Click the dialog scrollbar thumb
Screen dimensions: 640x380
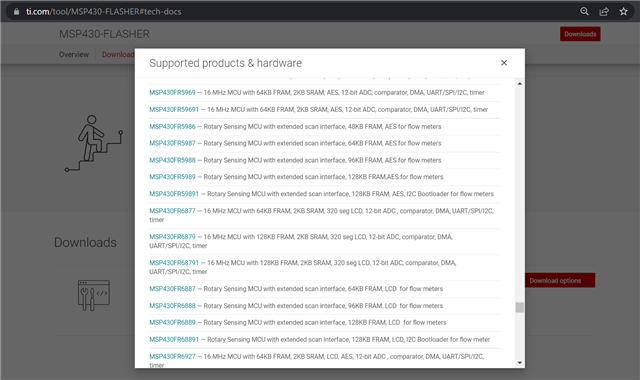pos(520,307)
